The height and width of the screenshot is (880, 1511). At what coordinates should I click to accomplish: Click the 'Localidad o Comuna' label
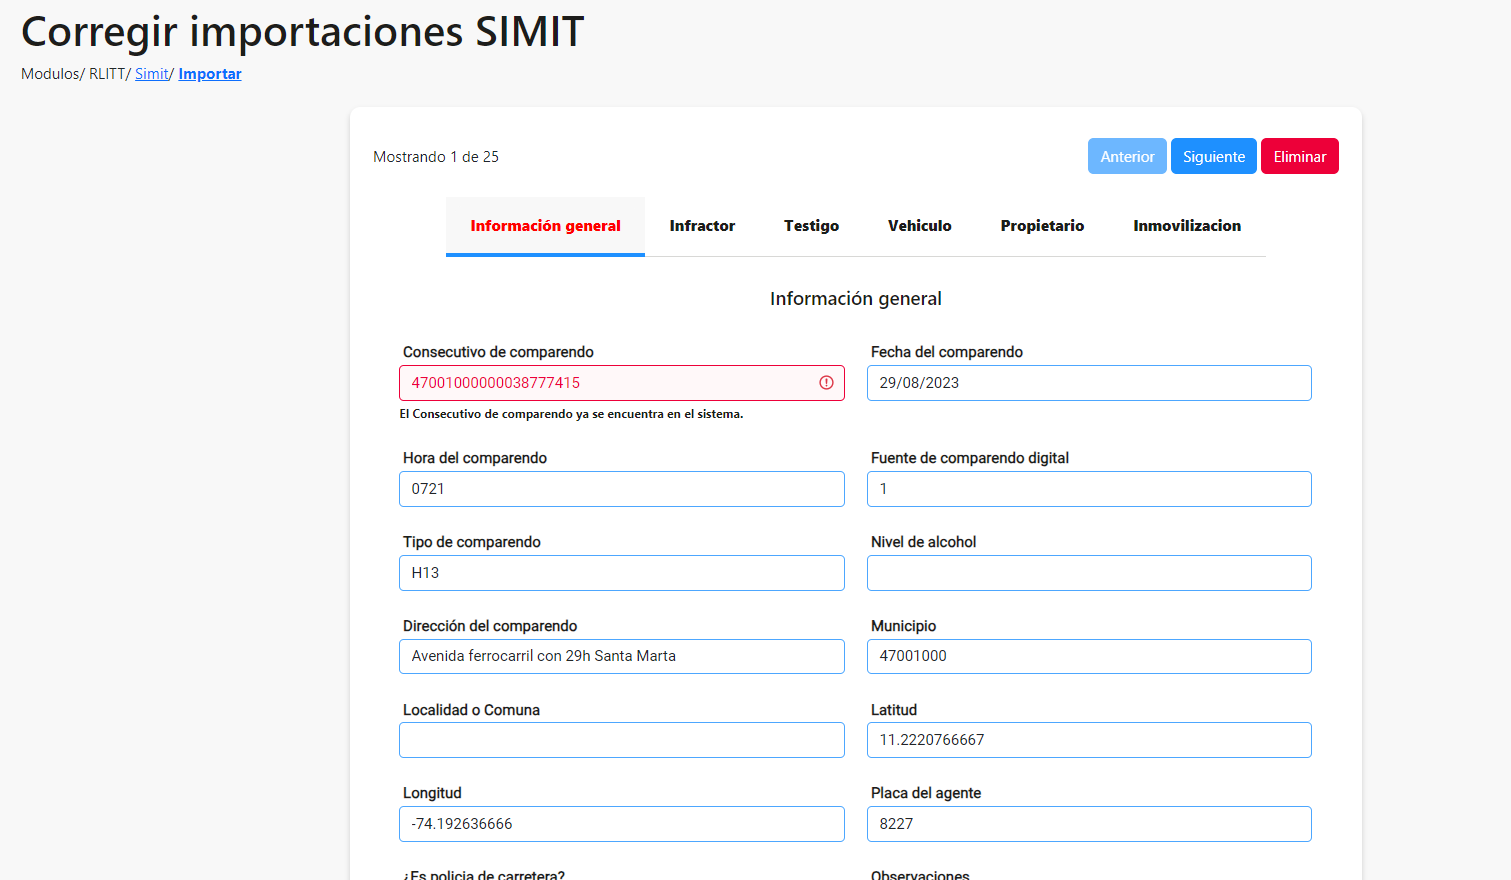[x=471, y=710]
